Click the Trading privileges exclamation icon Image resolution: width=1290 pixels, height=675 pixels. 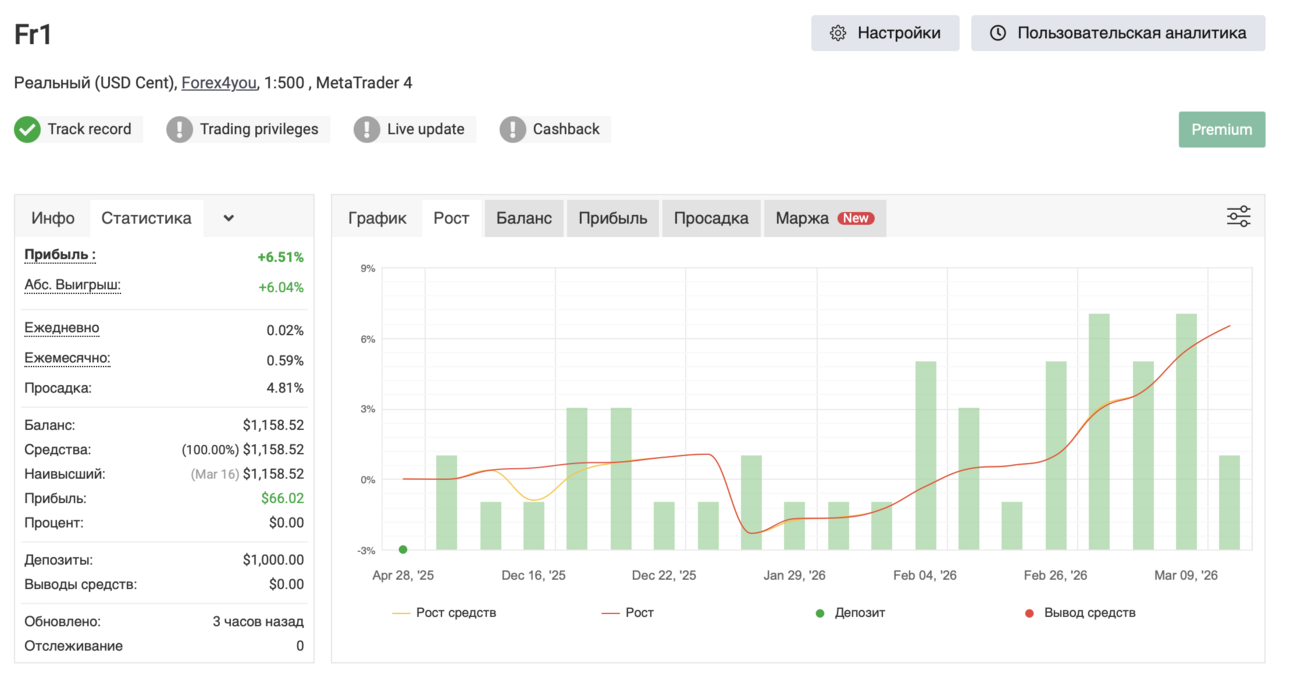(x=179, y=129)
